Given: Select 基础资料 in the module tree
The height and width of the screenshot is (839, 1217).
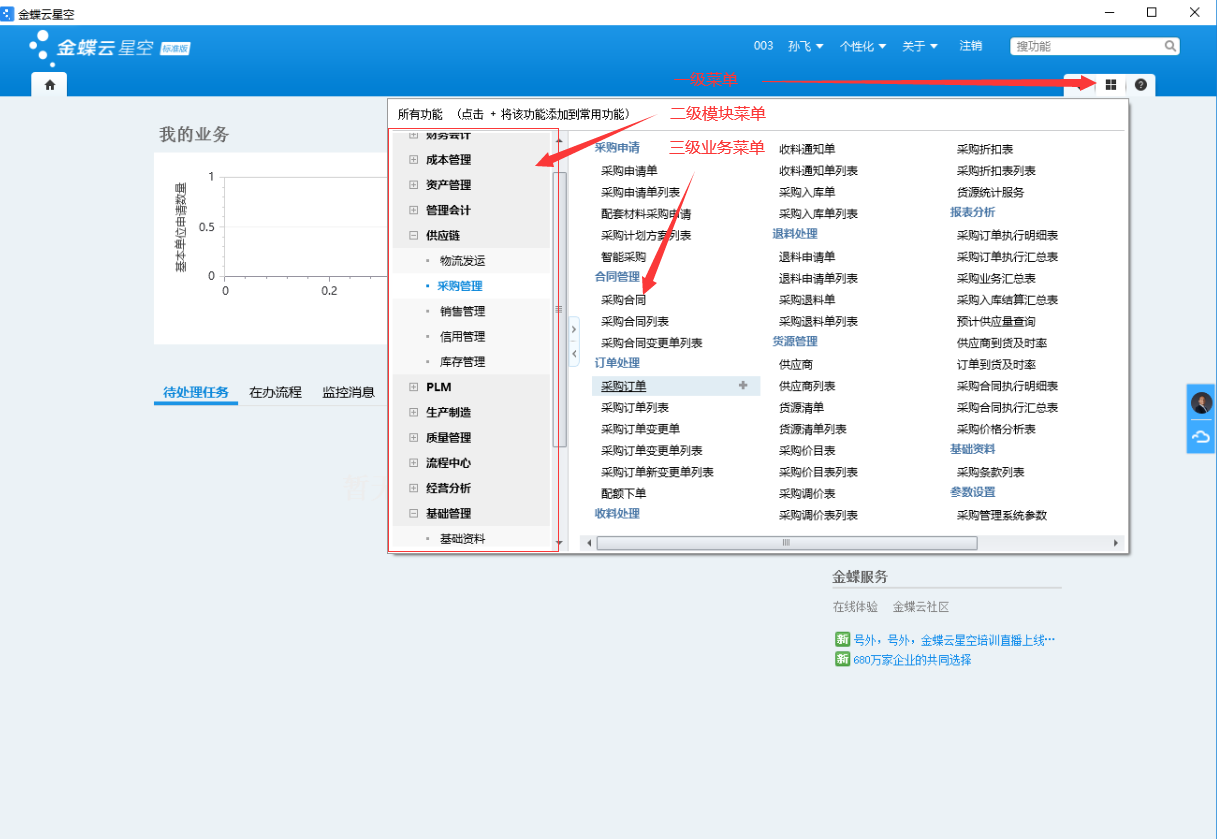Looking at the screenshot, I should click(x=462, y=539).
